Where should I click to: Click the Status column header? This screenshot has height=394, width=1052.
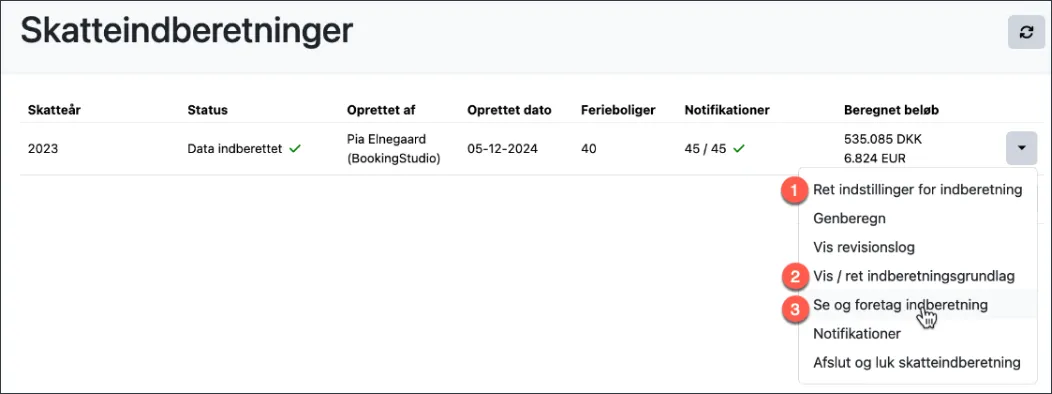pos(207,110)
